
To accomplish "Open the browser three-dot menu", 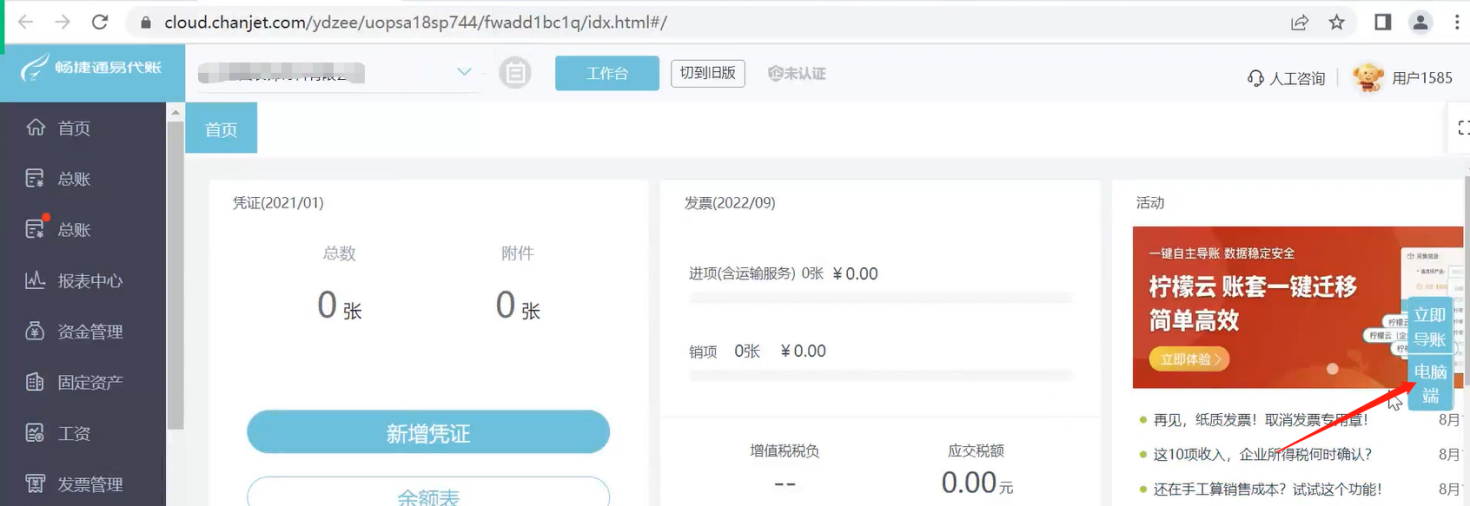I will click(1457, 22).
